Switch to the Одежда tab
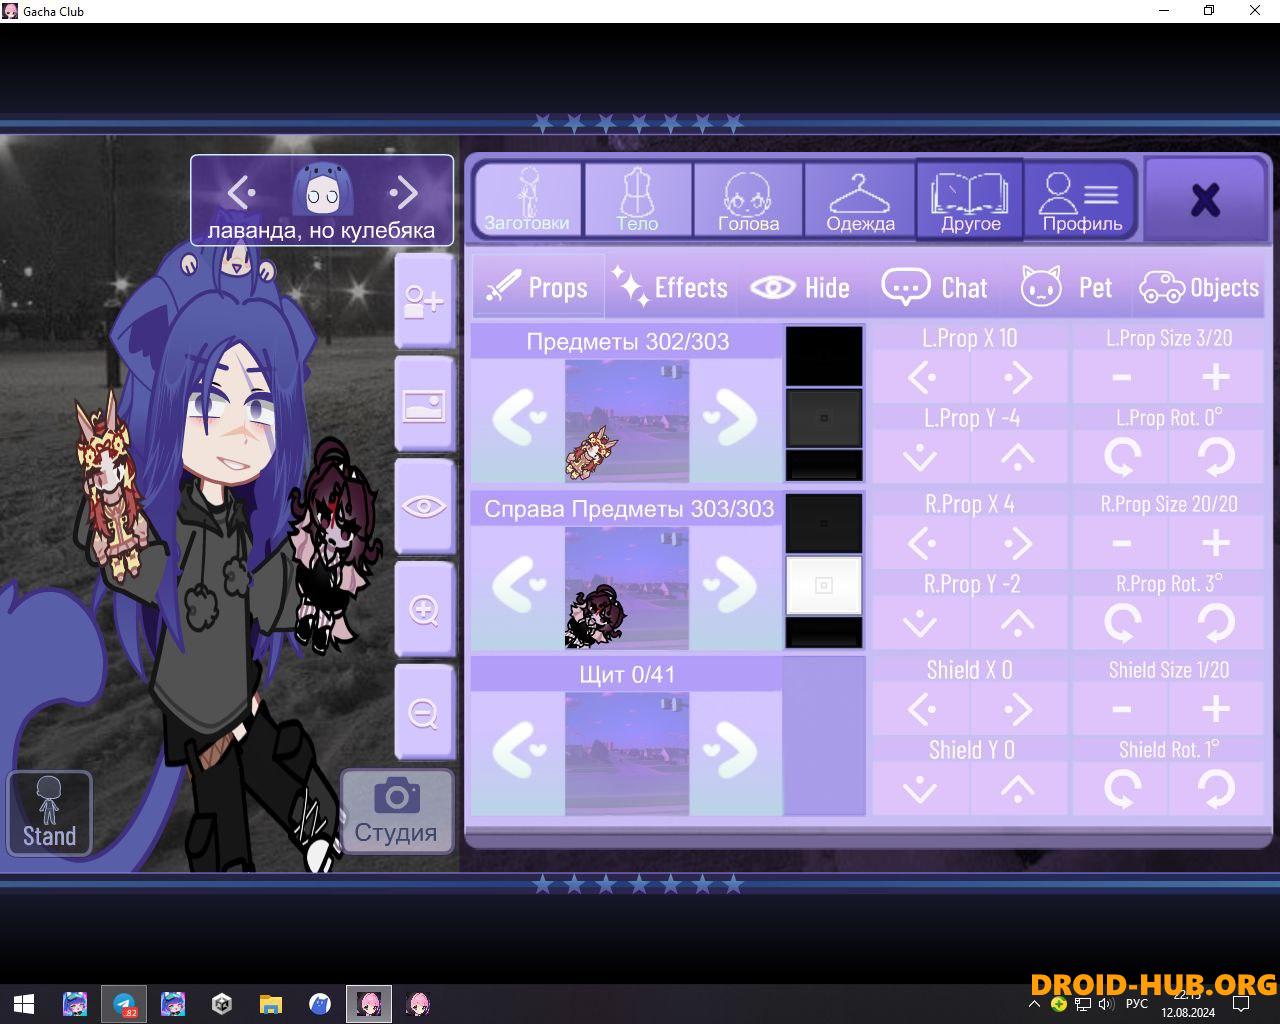 tap(860, 201)
